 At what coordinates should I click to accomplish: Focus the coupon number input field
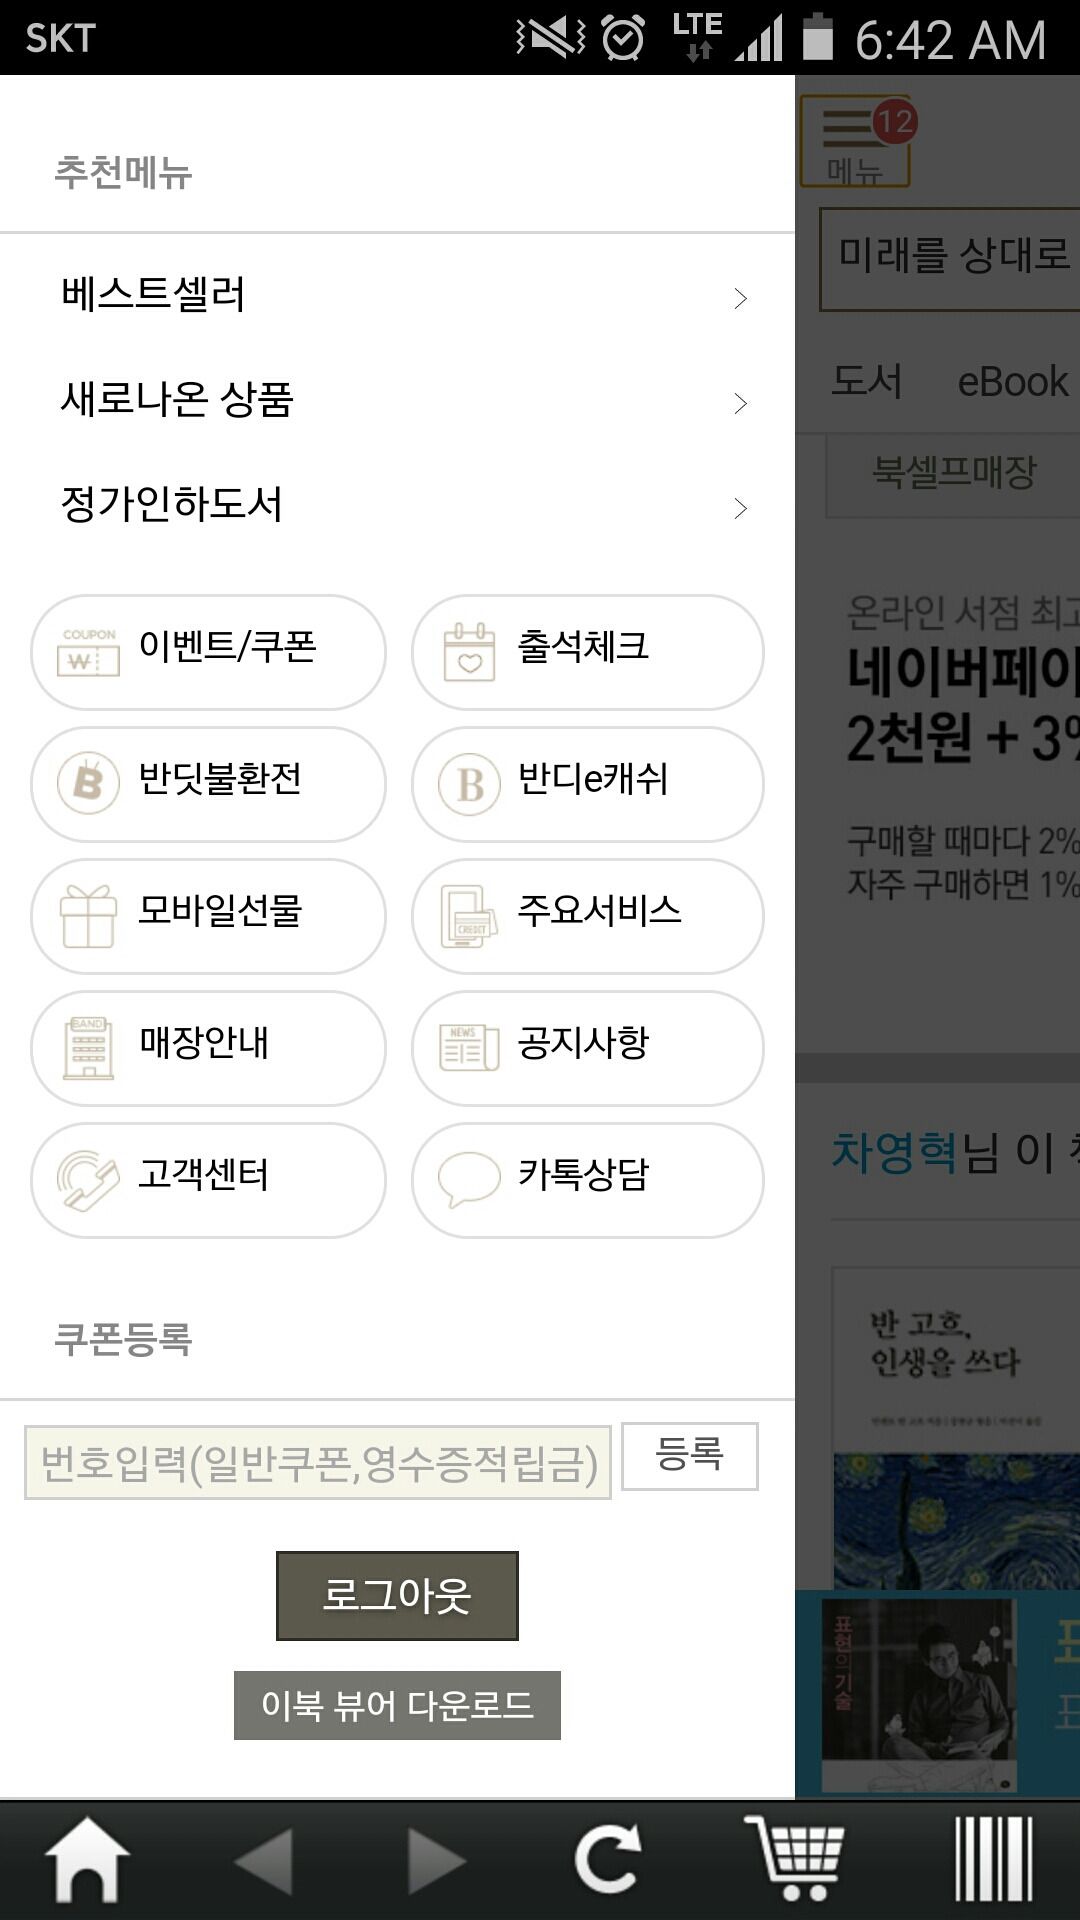coord(318,1463)
